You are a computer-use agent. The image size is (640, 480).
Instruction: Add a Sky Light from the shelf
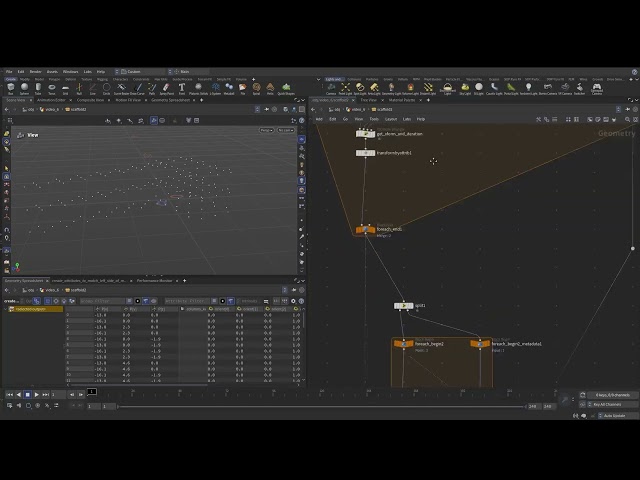[x=465, y=89]
